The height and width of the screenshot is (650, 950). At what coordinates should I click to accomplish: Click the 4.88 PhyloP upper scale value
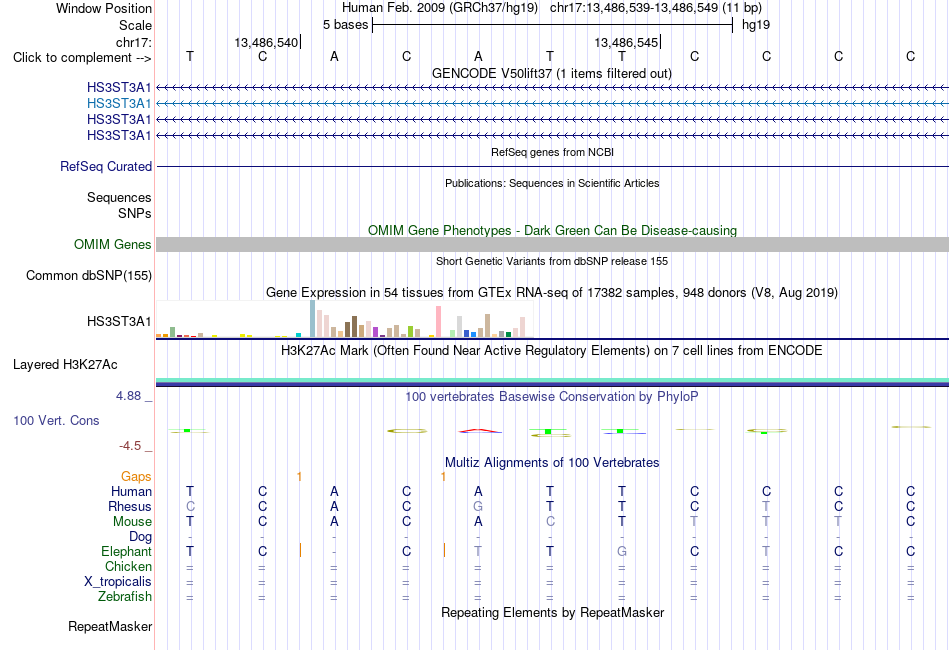(x=128, y=396)
